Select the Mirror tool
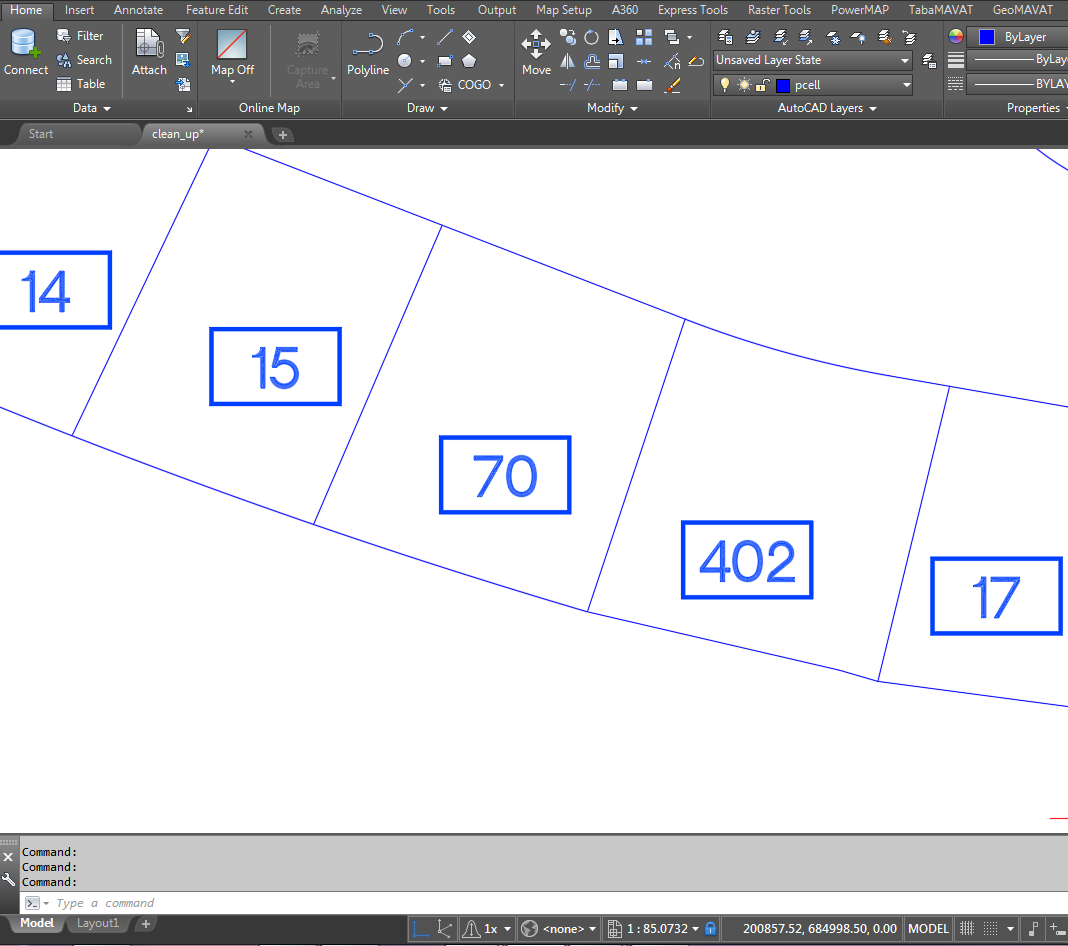Screen dimensions: 1068x946 pyautogui.click(x=567, y=61)
